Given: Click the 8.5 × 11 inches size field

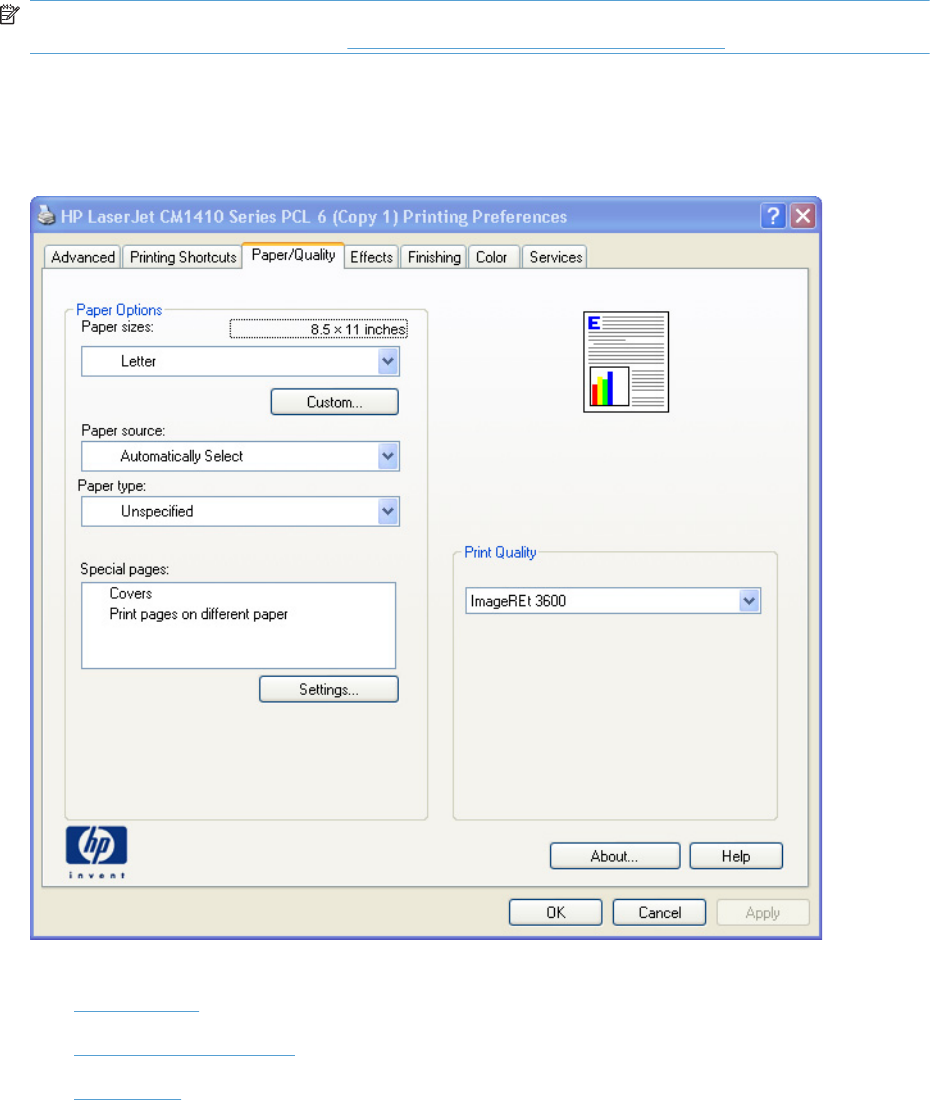Looking at the screenshot, I should point(318,329).
